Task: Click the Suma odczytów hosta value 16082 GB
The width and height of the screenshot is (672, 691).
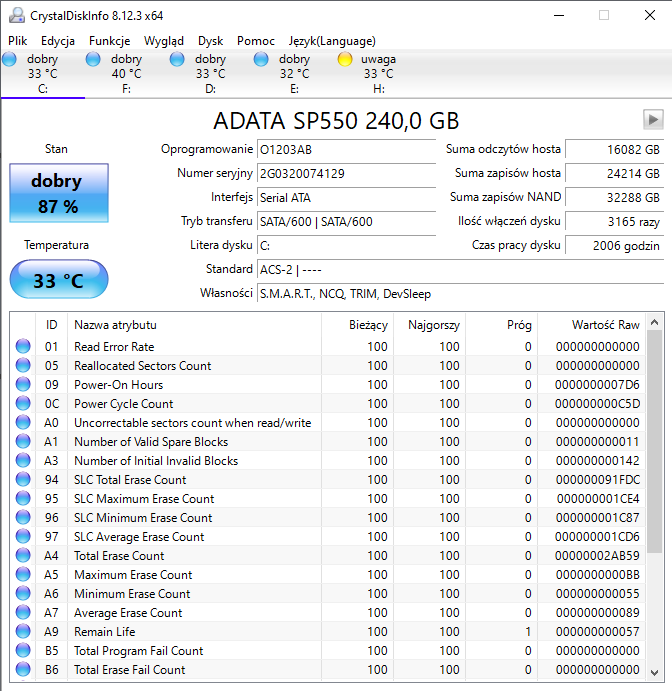Action: pos(615,149)
